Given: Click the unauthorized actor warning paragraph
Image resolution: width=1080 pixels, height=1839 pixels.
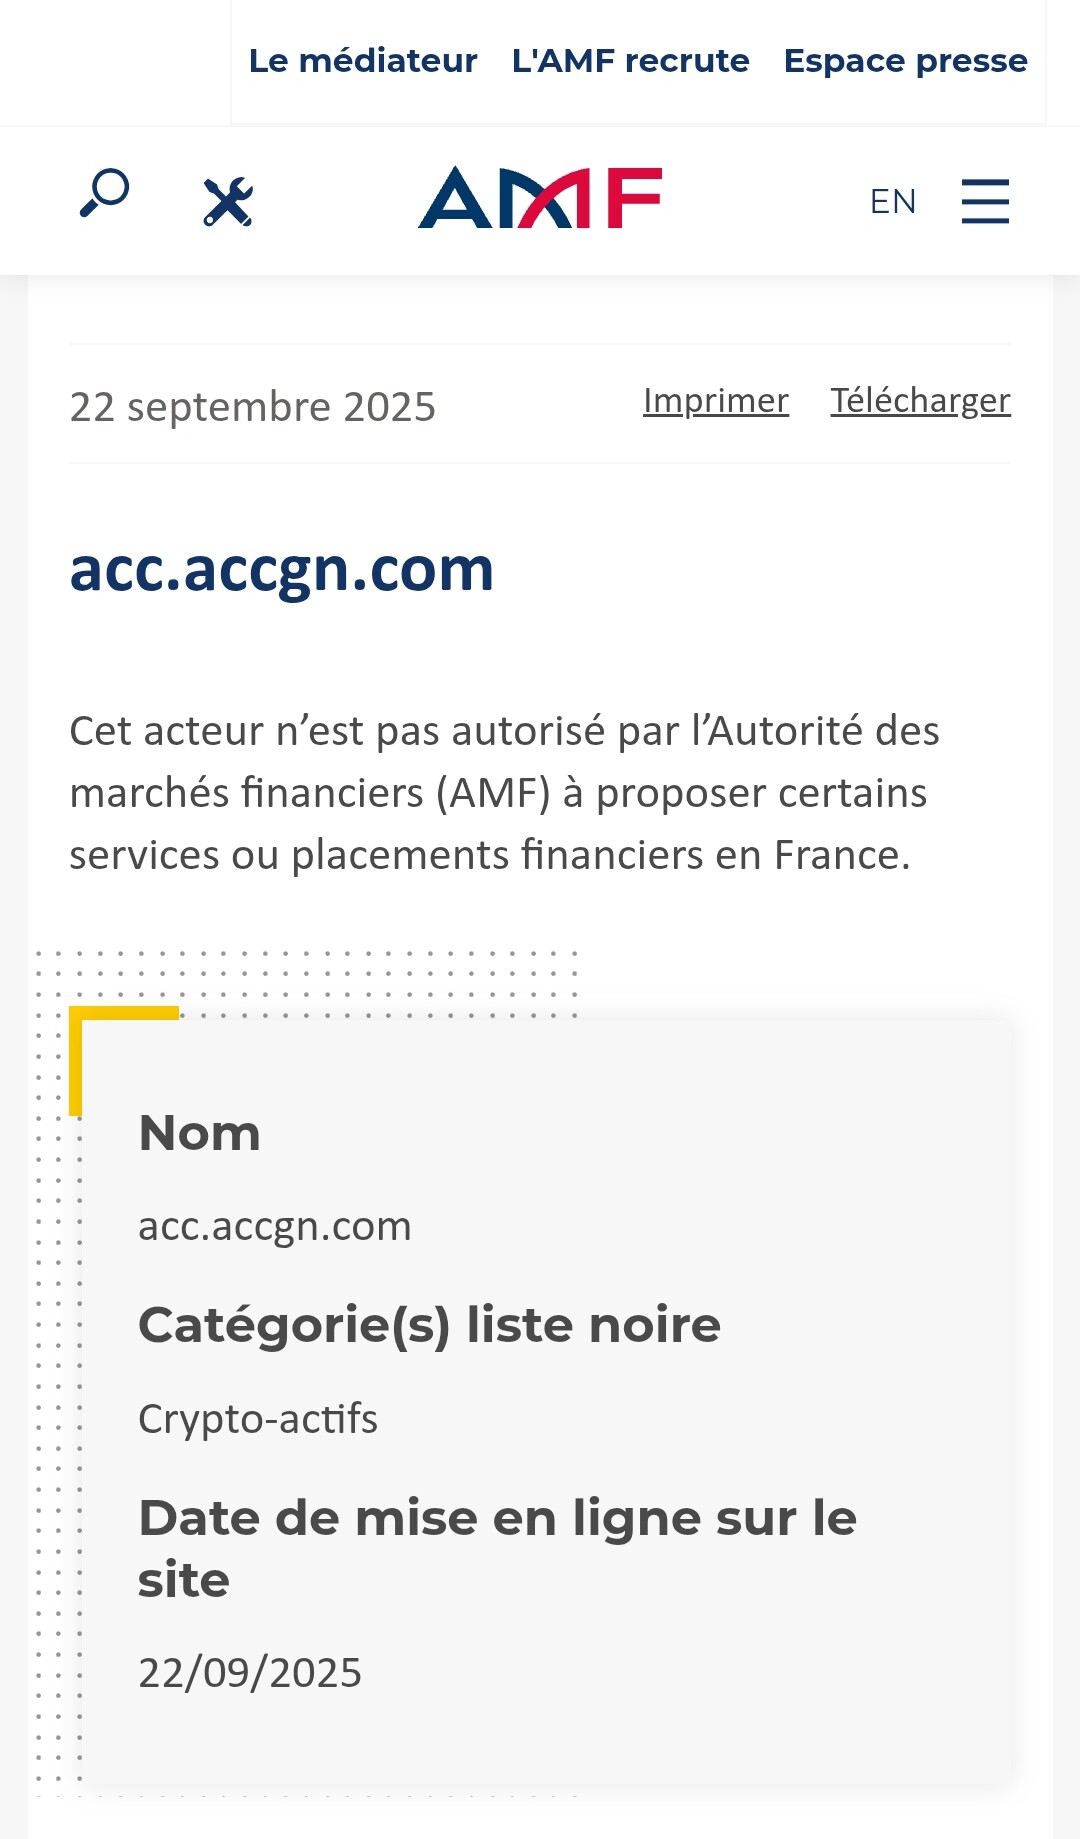Looking at the screenshot, I should 504,793.
